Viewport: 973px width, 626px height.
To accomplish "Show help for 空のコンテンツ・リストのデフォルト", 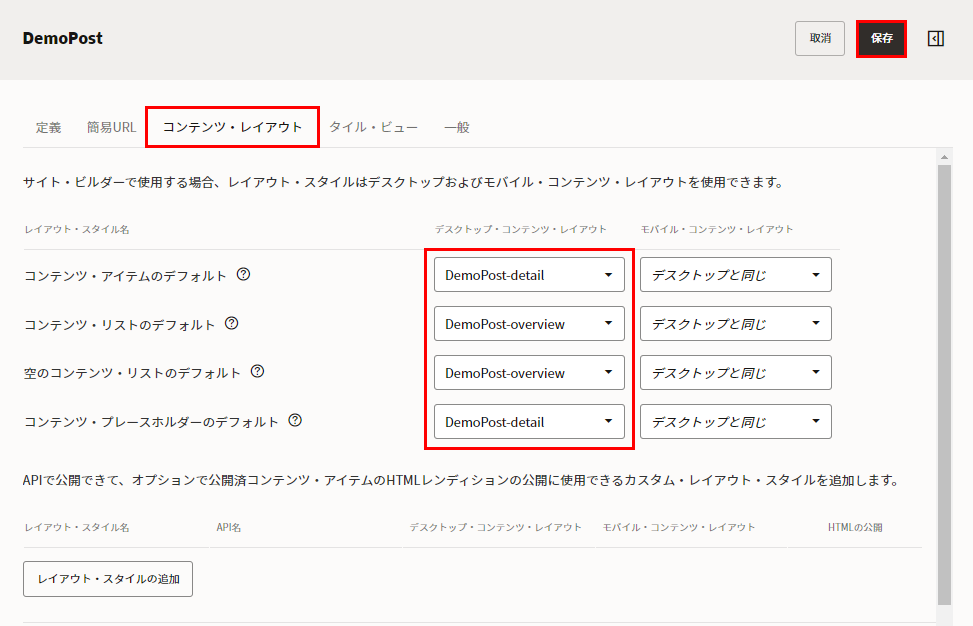I will [258, 372].
